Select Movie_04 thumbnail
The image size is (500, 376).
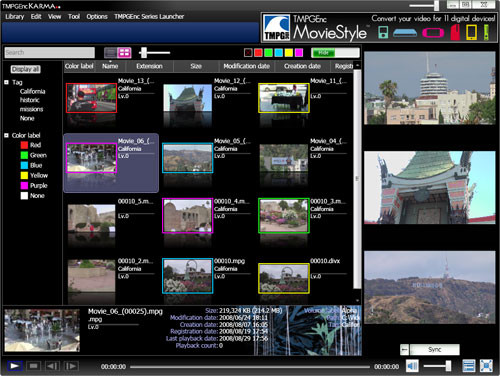tap(284, 158)
